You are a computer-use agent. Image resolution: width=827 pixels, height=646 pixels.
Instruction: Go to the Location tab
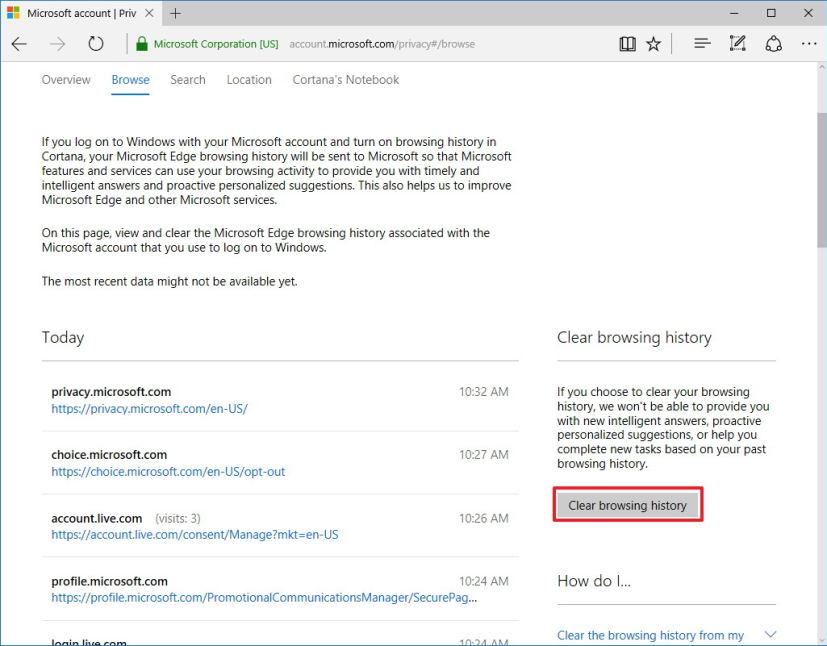[249, 80]
